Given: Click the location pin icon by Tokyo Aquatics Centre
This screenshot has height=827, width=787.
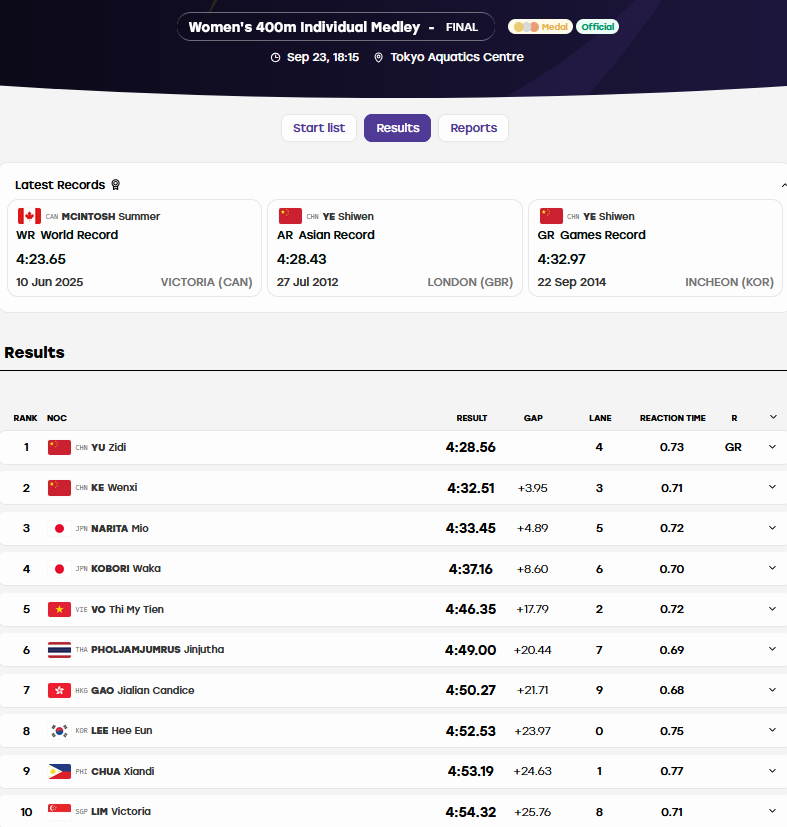Looking at the screenshot, I should click(x=378, y=57).
